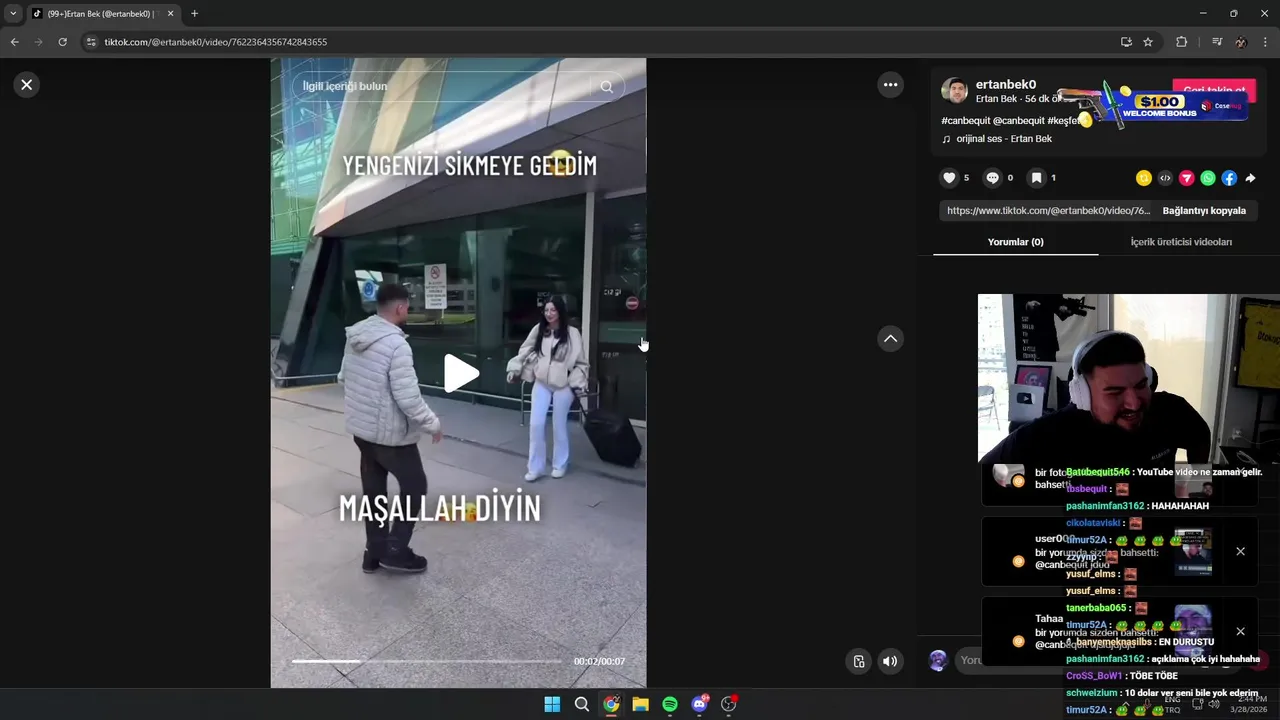
Task: Reload the TikTok page
Action: pos(62,42)
